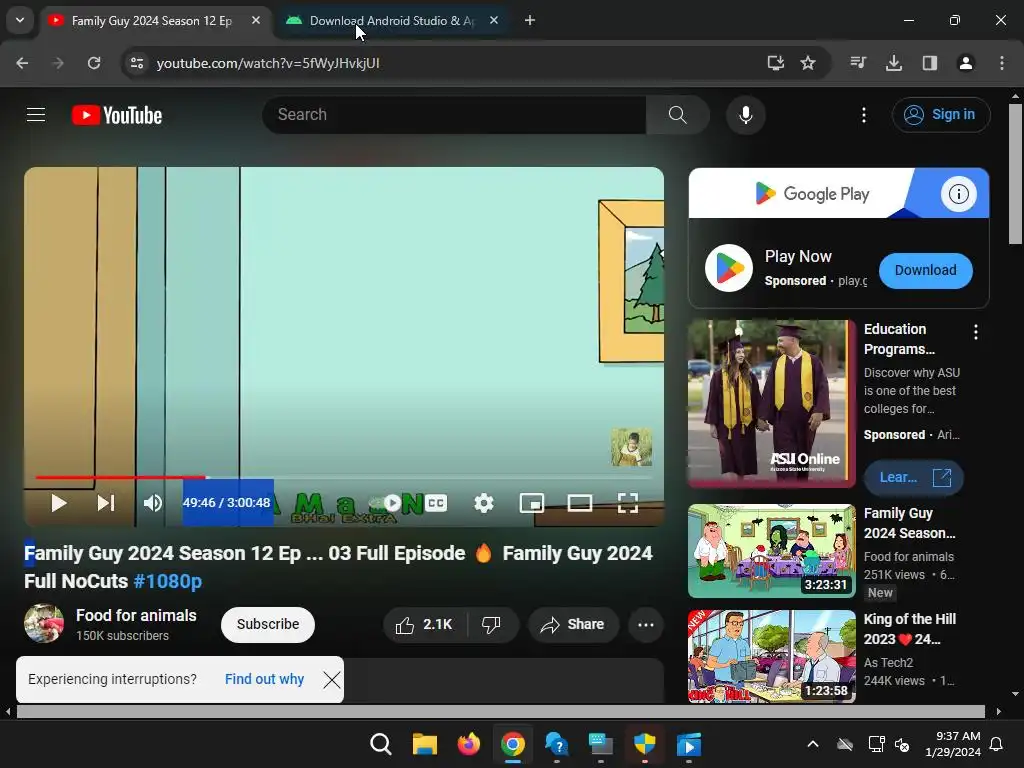1024x768 pixels.
Task: Focus the YouTube Search field
Action: [x=455, y=115]
